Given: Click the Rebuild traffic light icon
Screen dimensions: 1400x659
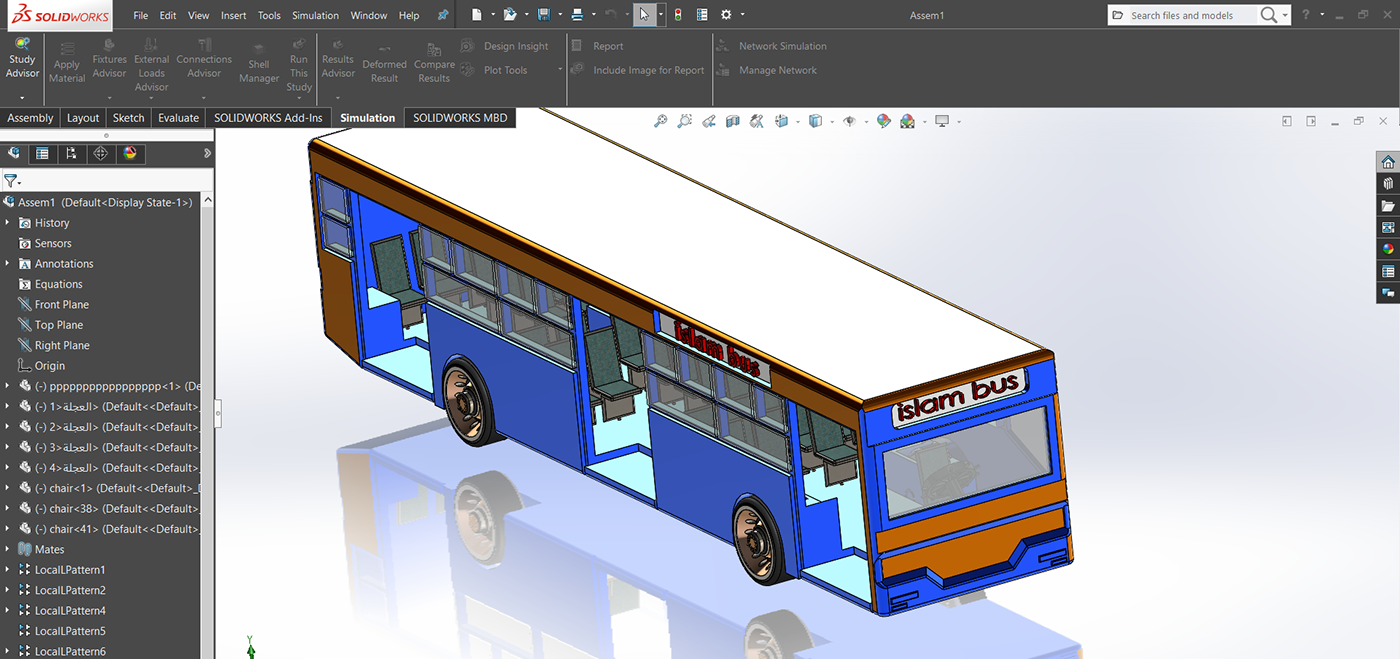Looking at the screenshot, I should pos(678,15).
